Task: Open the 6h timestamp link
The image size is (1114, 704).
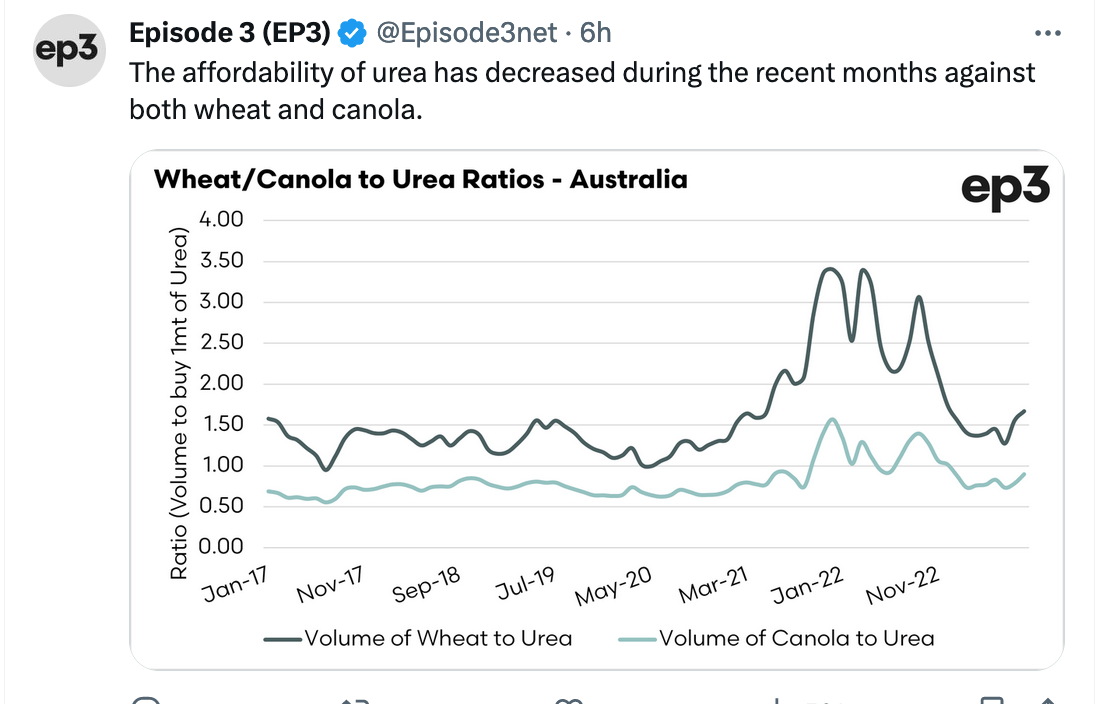Action: pos(595,33)
